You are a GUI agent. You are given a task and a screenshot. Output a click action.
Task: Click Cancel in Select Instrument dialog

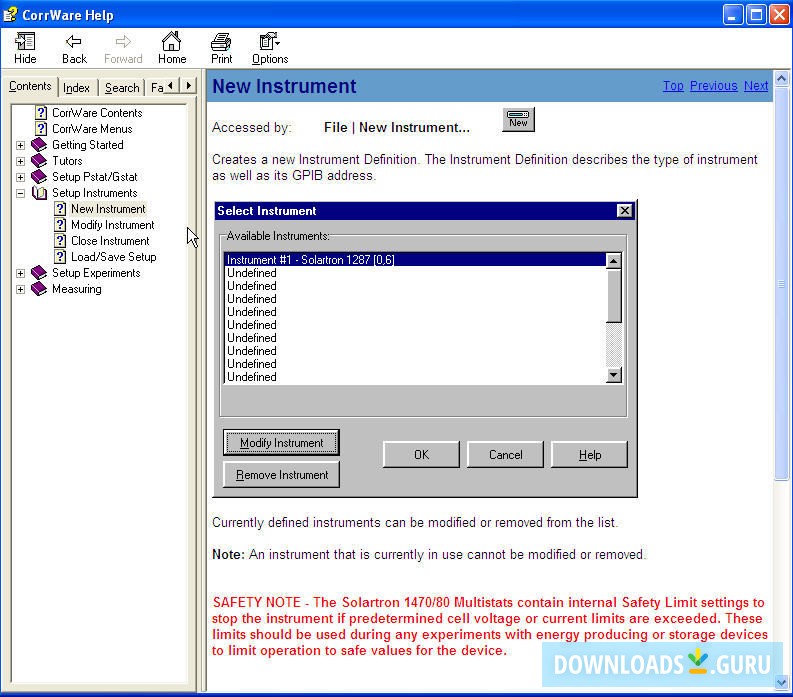(505, 454)
